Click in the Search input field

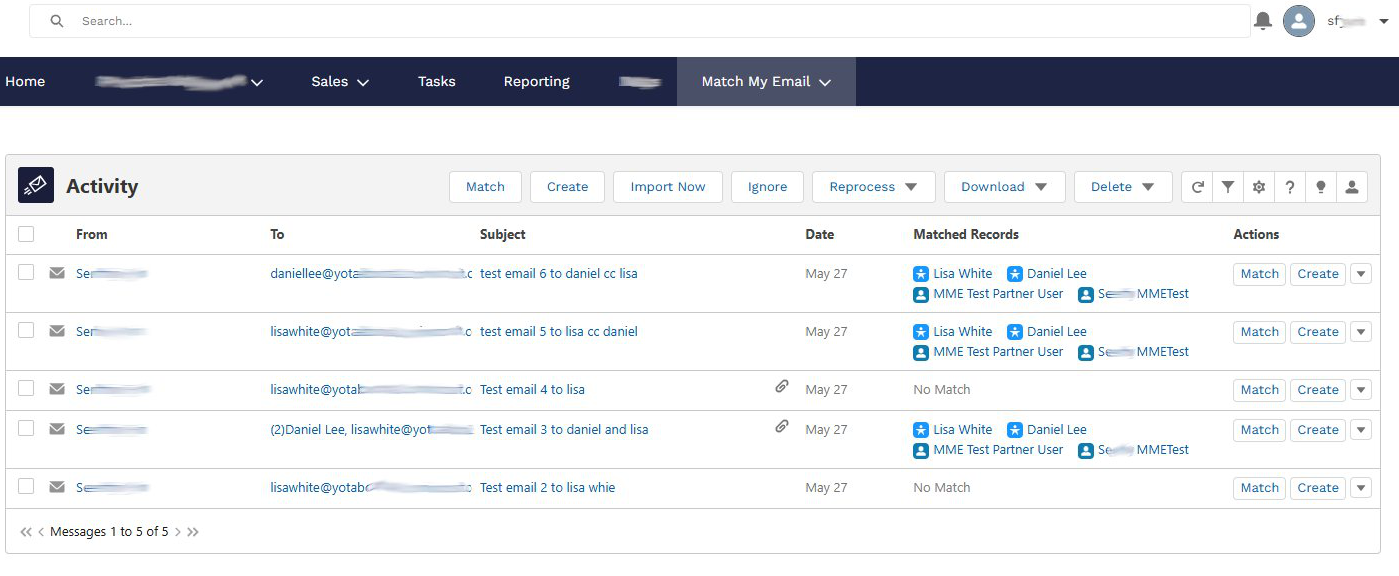coord(640,21)
